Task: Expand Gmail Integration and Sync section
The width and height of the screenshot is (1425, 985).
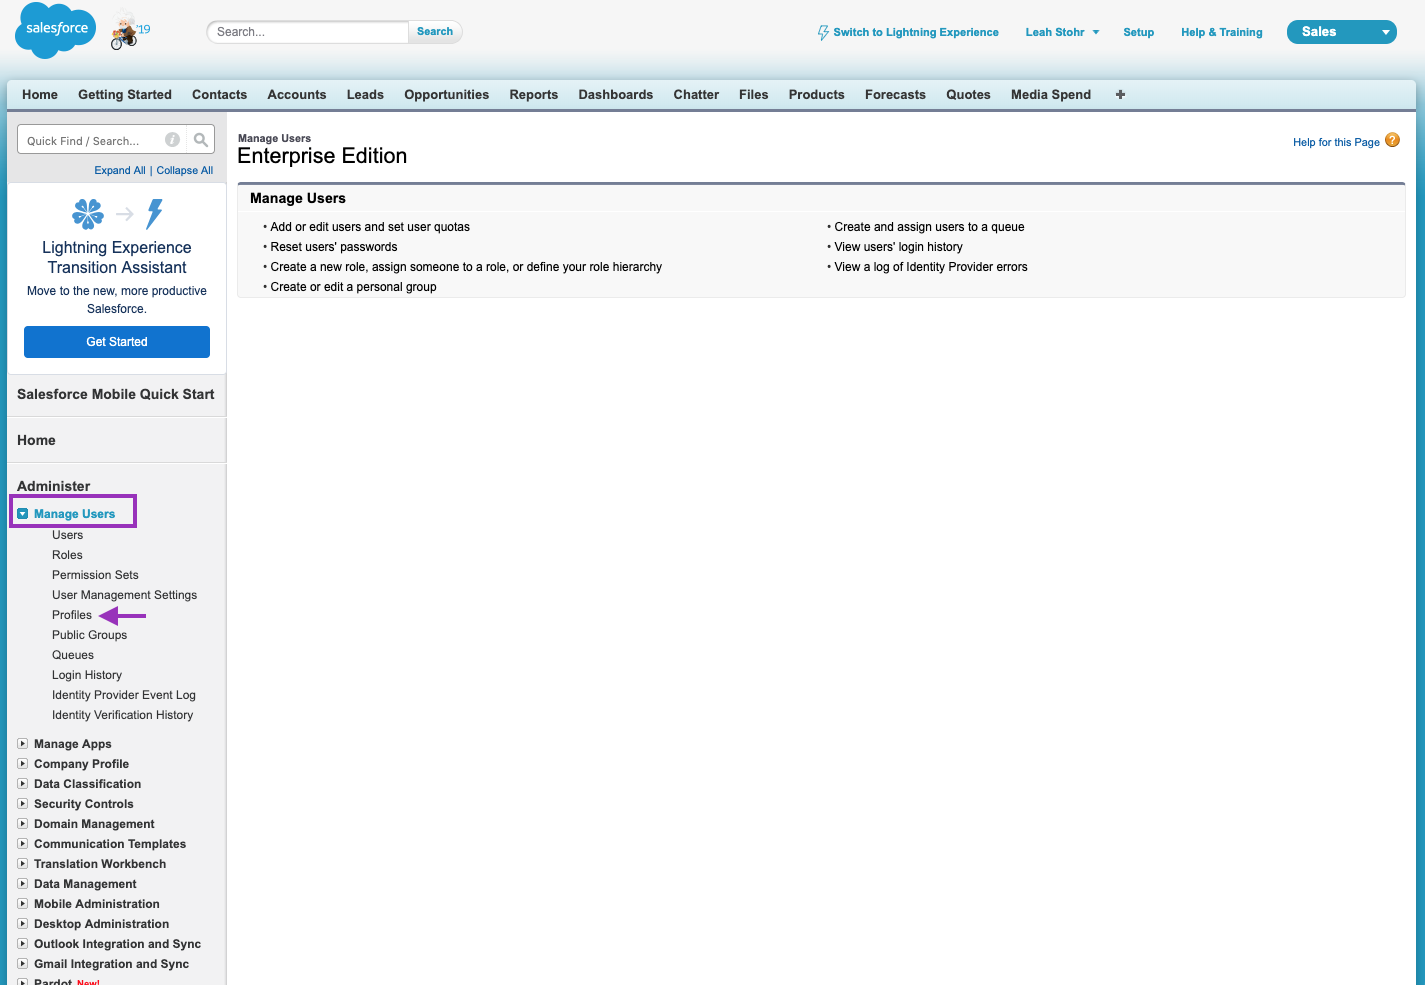Action: (23, 964)
